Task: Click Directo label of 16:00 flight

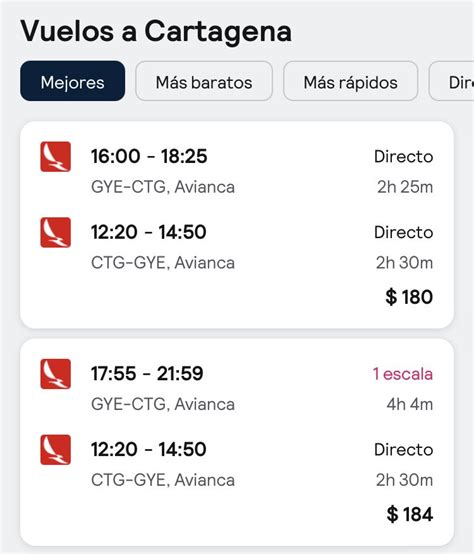Action: 403,157
